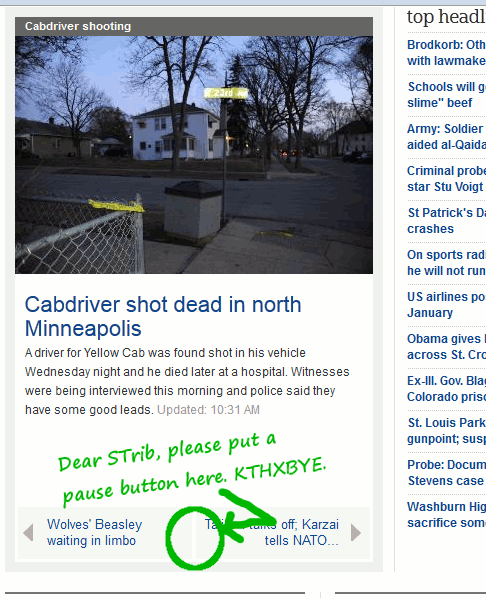Click the article summary about Yellow Cab driver
The width and height of the screenshot is (486, 598).
(x=187, y=381)
